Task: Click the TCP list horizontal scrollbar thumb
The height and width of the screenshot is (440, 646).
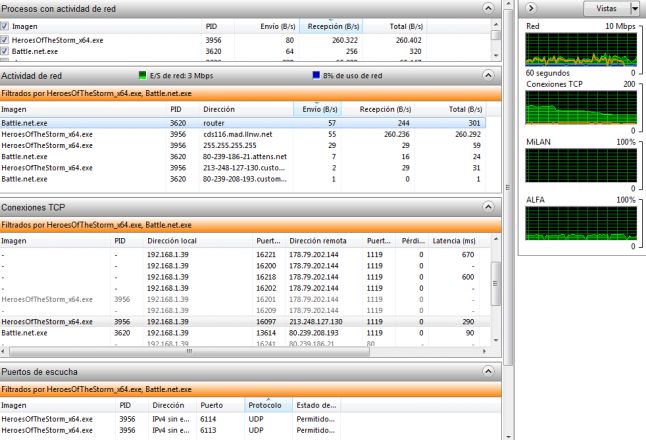Action: (189, 351)
